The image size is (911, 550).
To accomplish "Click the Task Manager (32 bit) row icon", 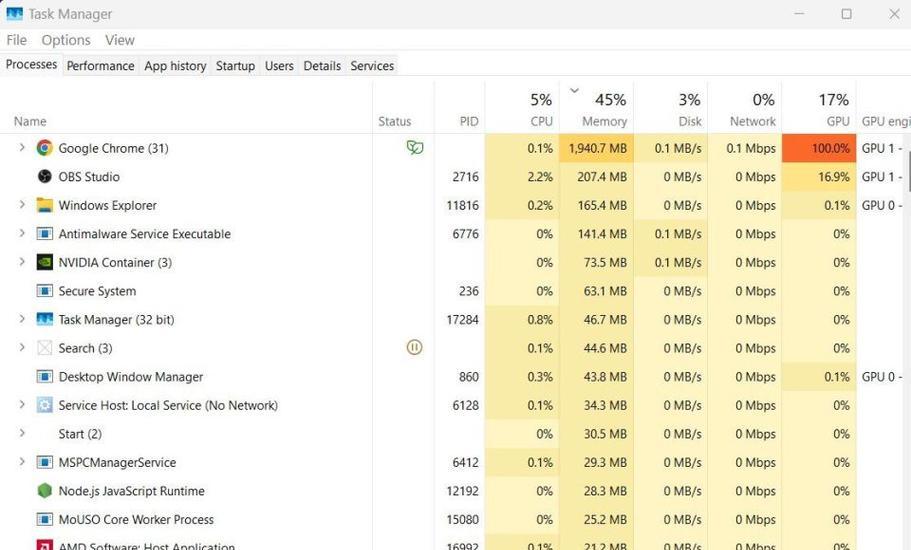I will click(45, 319).
